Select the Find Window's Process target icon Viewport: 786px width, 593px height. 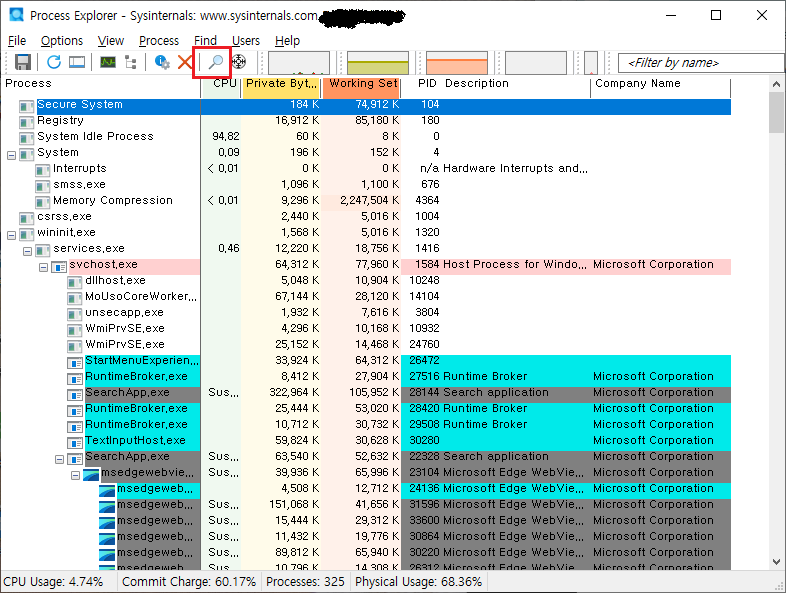tap(239, 62)
